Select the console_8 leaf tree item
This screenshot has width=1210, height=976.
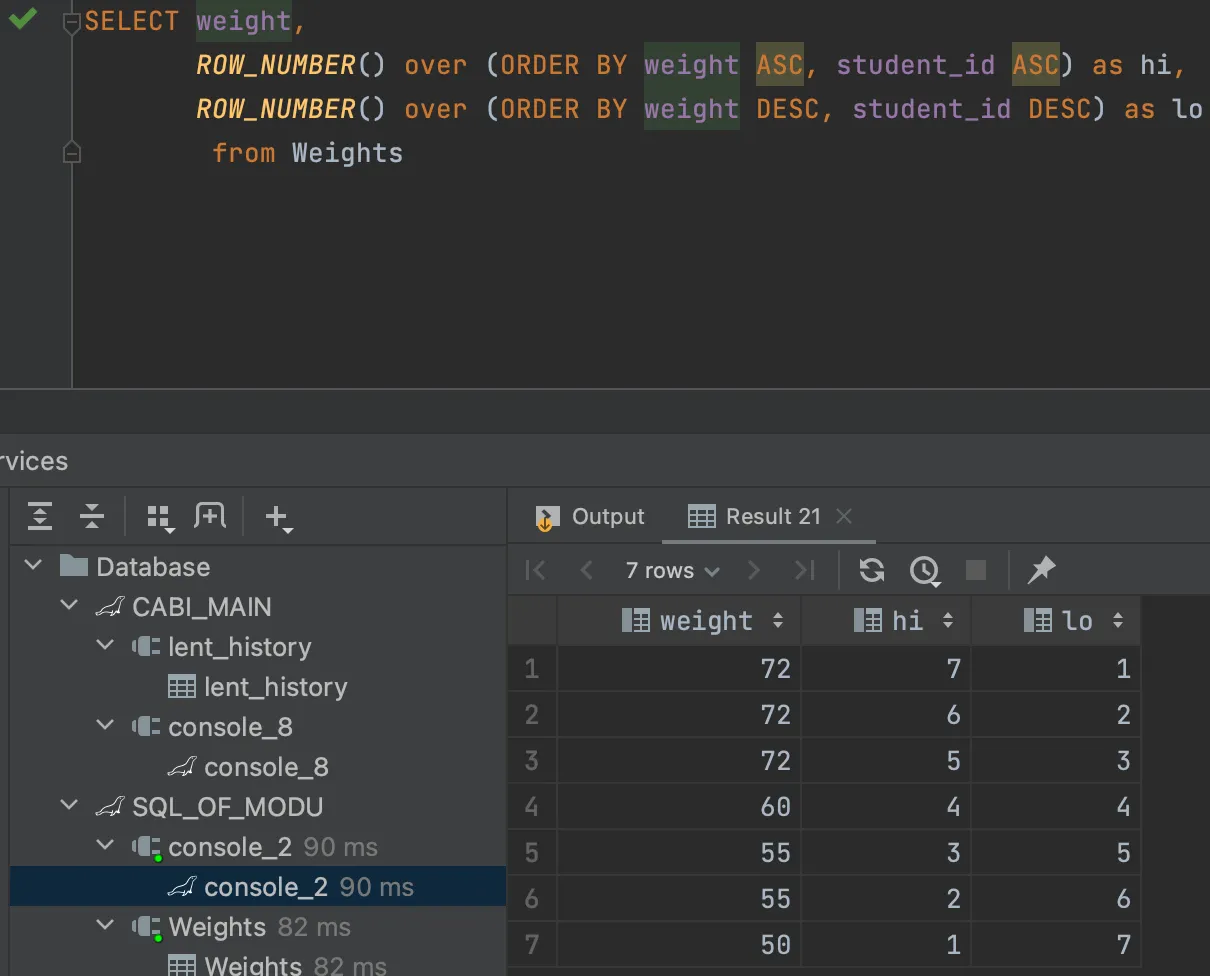pos(248,767)
